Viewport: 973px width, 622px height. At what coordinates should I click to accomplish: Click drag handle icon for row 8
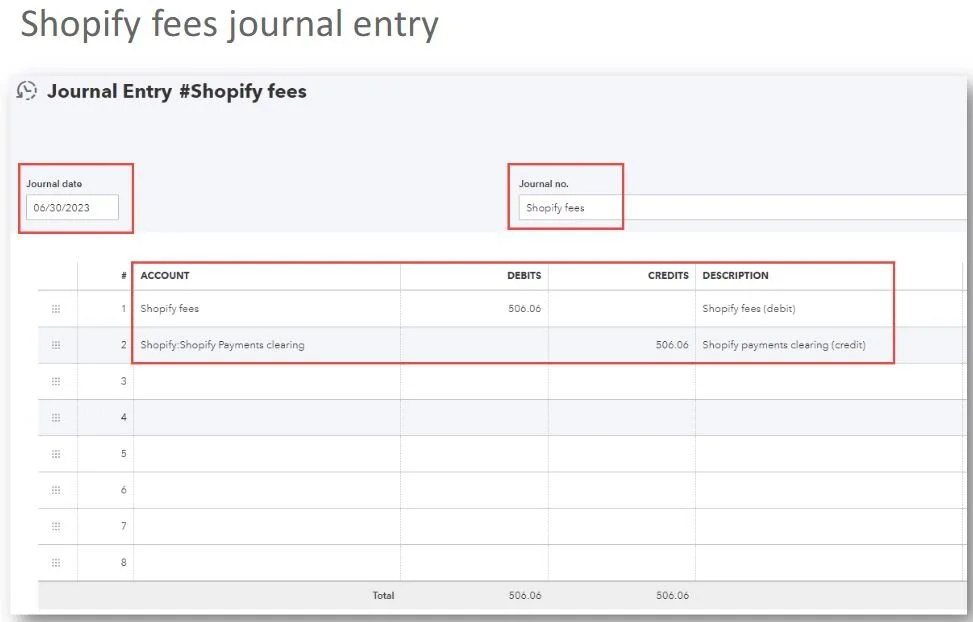[56, 562]
